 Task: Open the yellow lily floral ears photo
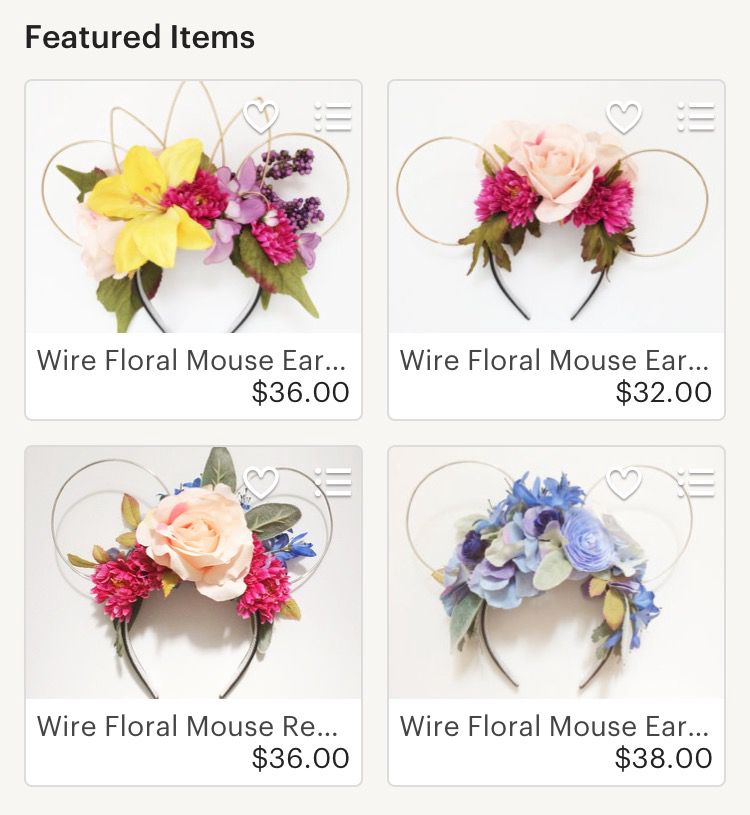coord(193,207)
